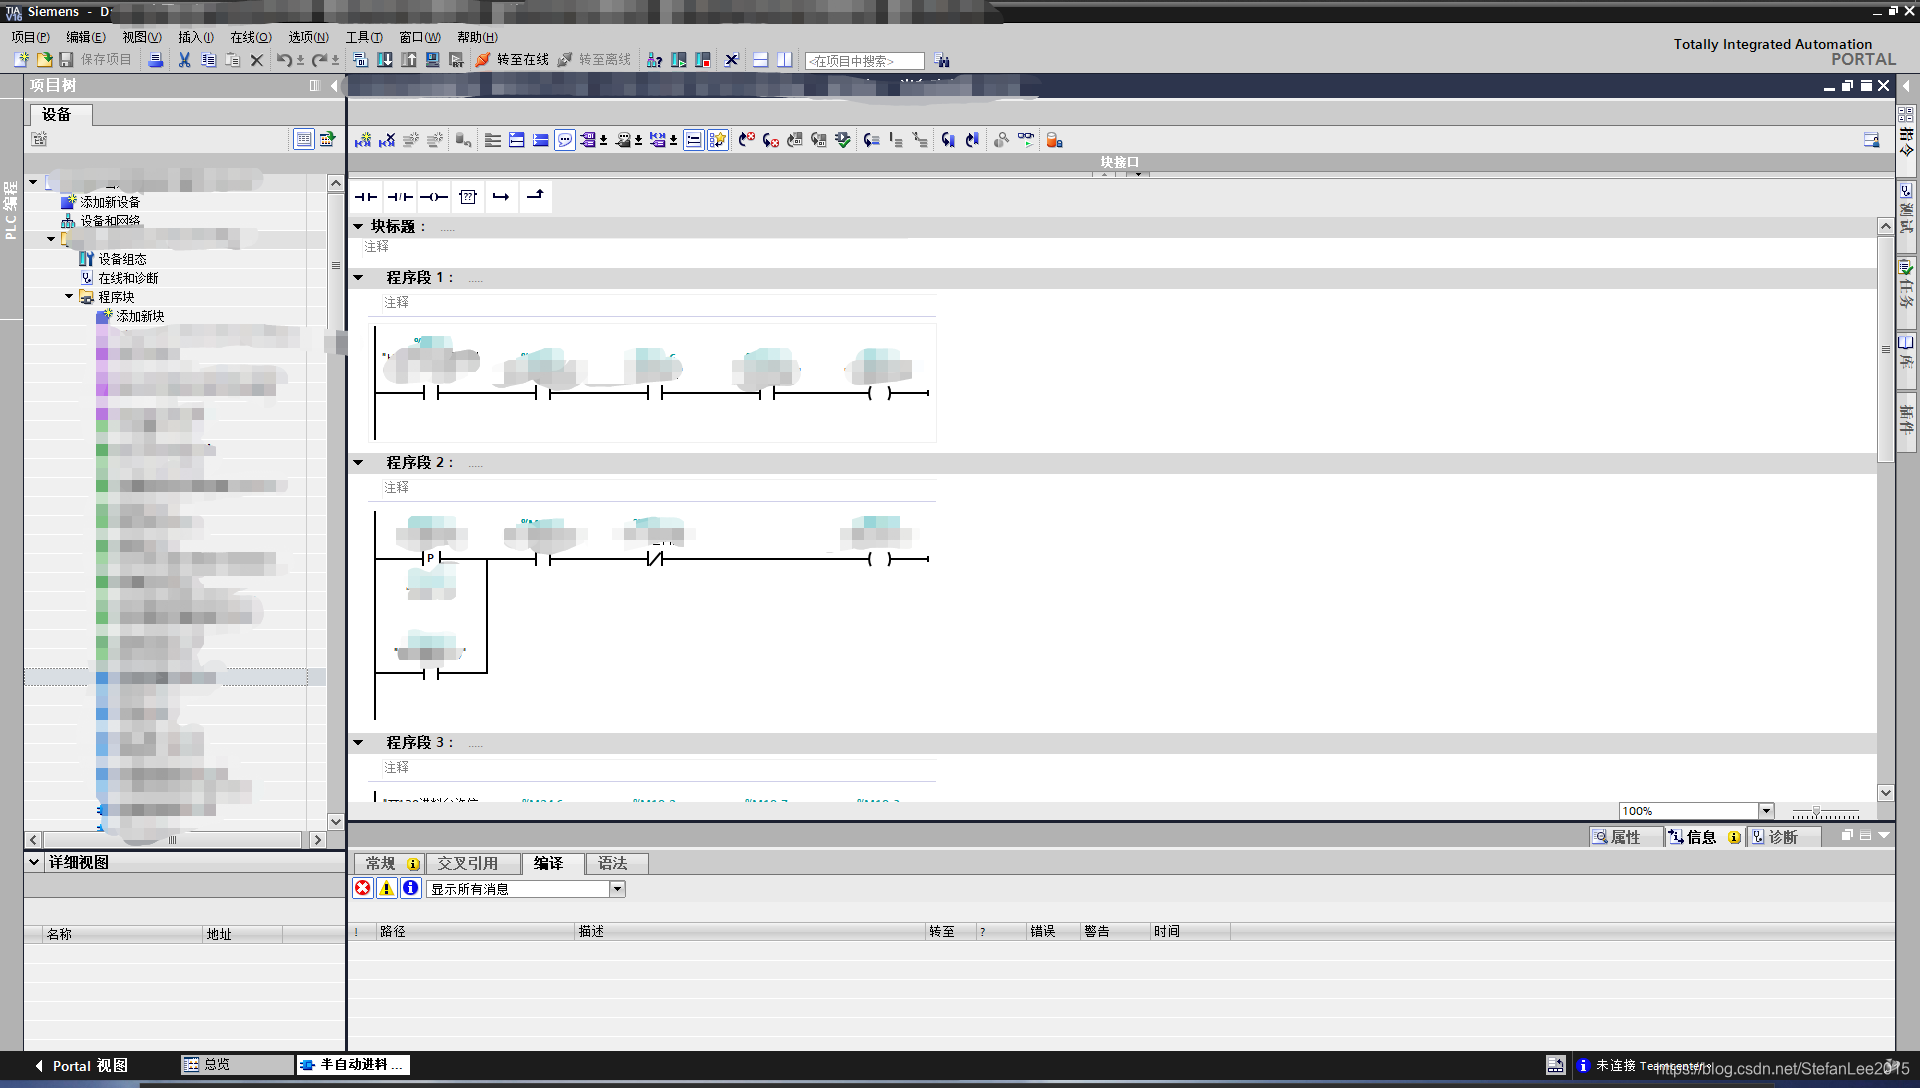1920x1088 pixels.
Task: Open the 在线 menu
Action: click(250, 37)
